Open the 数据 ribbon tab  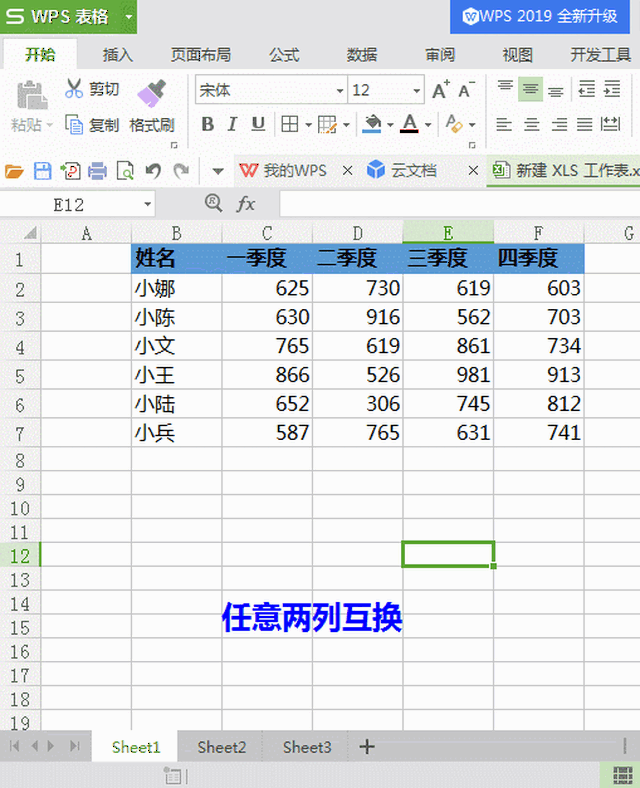362,54
